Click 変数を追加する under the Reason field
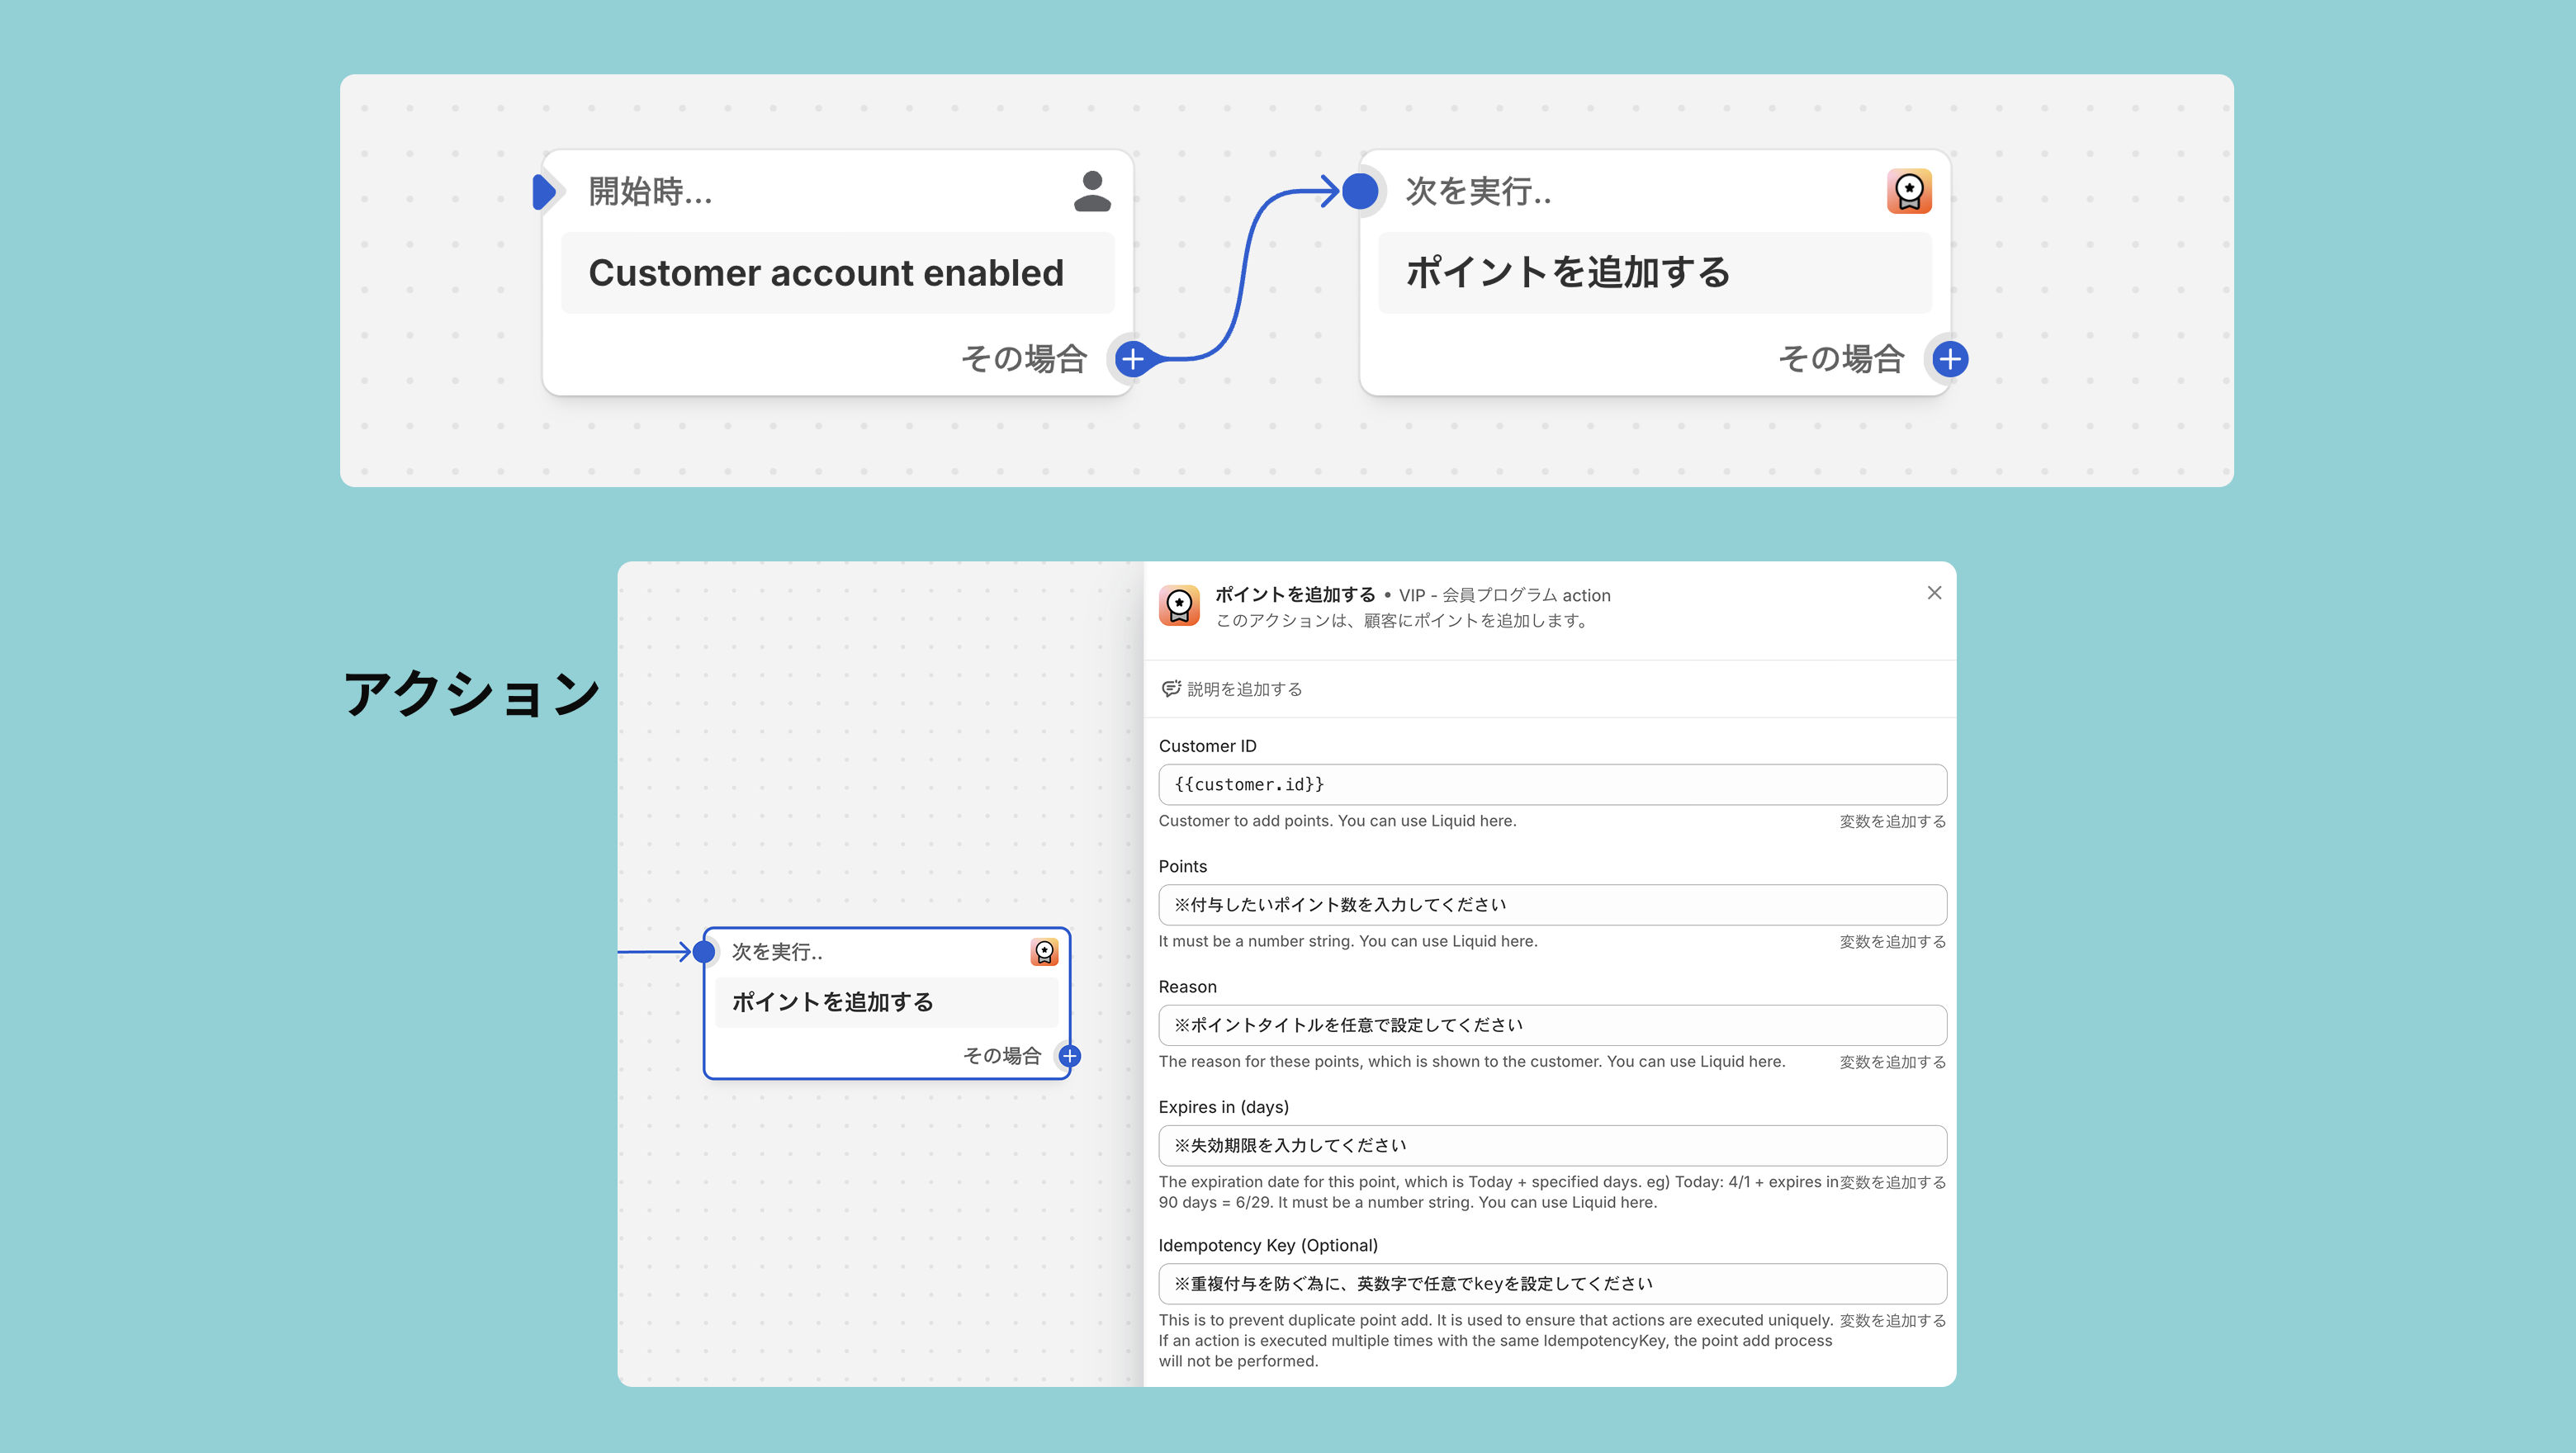 [1892, 1062]
